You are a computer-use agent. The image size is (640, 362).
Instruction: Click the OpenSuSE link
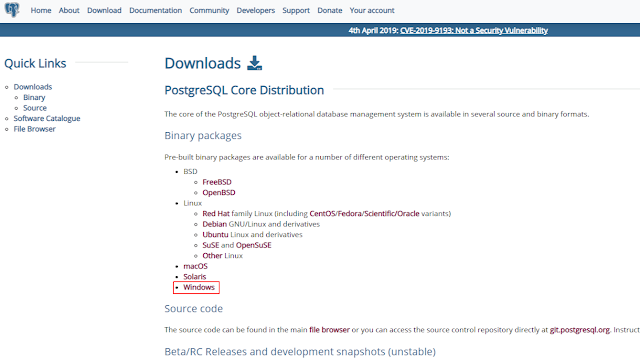pos(253,245)
